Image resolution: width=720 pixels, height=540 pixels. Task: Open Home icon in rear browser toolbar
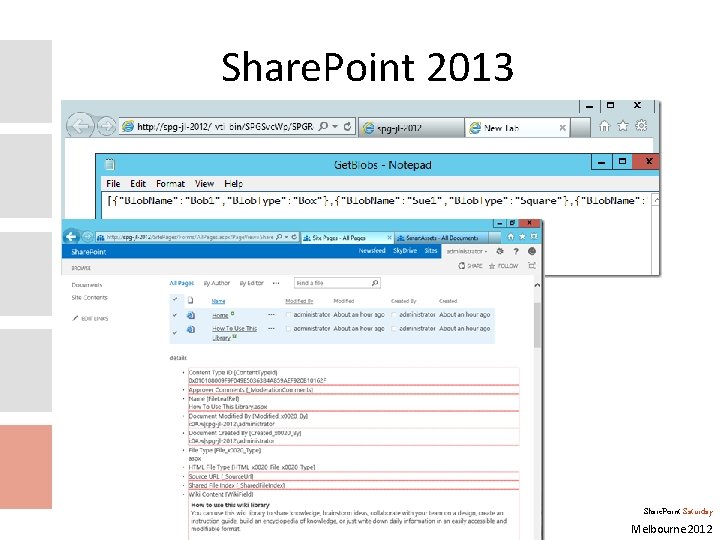coord(604,126)
